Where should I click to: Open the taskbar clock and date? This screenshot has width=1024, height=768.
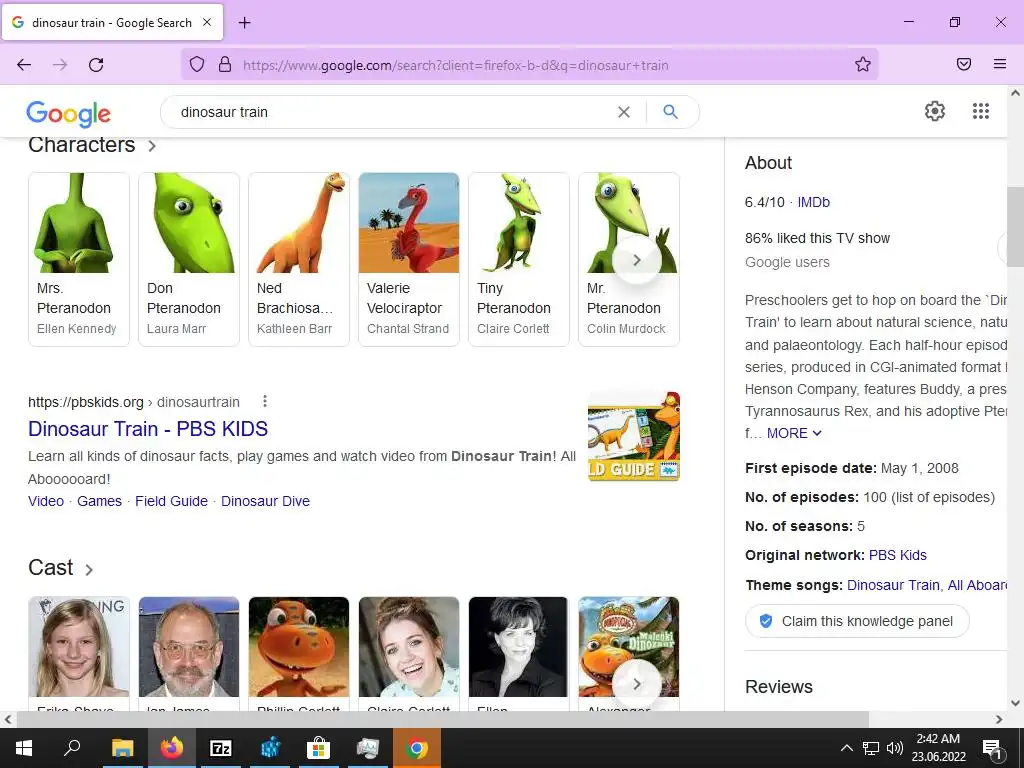pos(938,748)
